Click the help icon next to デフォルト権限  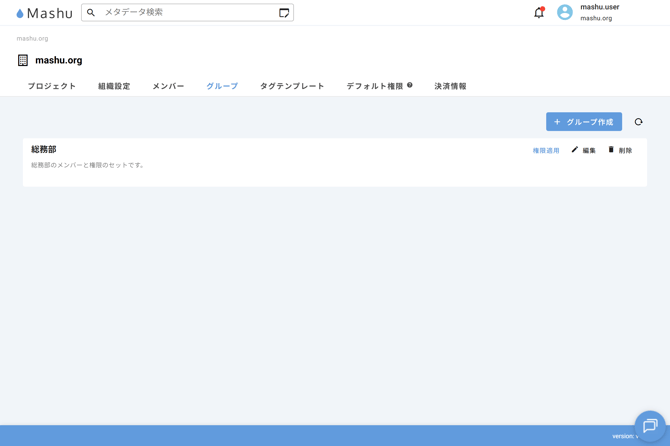point(410,85)
